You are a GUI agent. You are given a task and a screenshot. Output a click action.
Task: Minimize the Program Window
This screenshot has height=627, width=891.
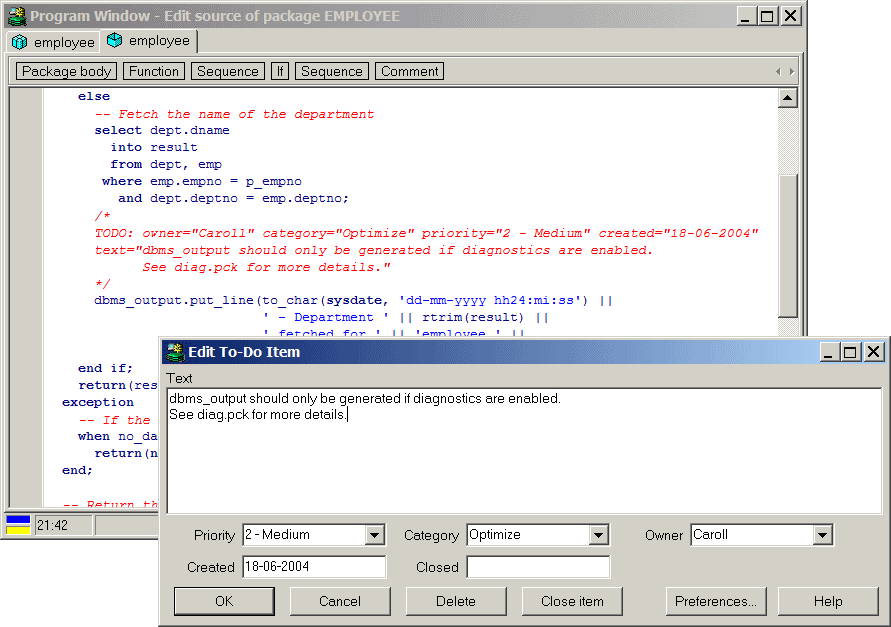pyautogui.click(x=746, y=16)
